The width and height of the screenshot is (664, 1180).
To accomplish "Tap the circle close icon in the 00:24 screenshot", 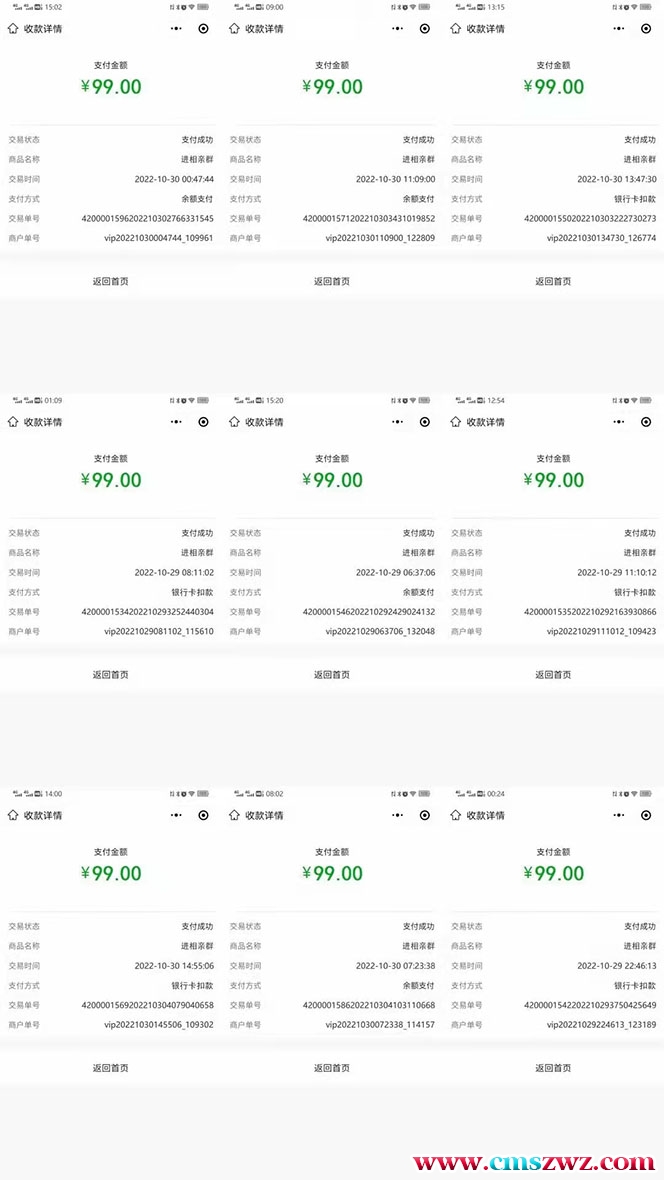I will 646,815.
